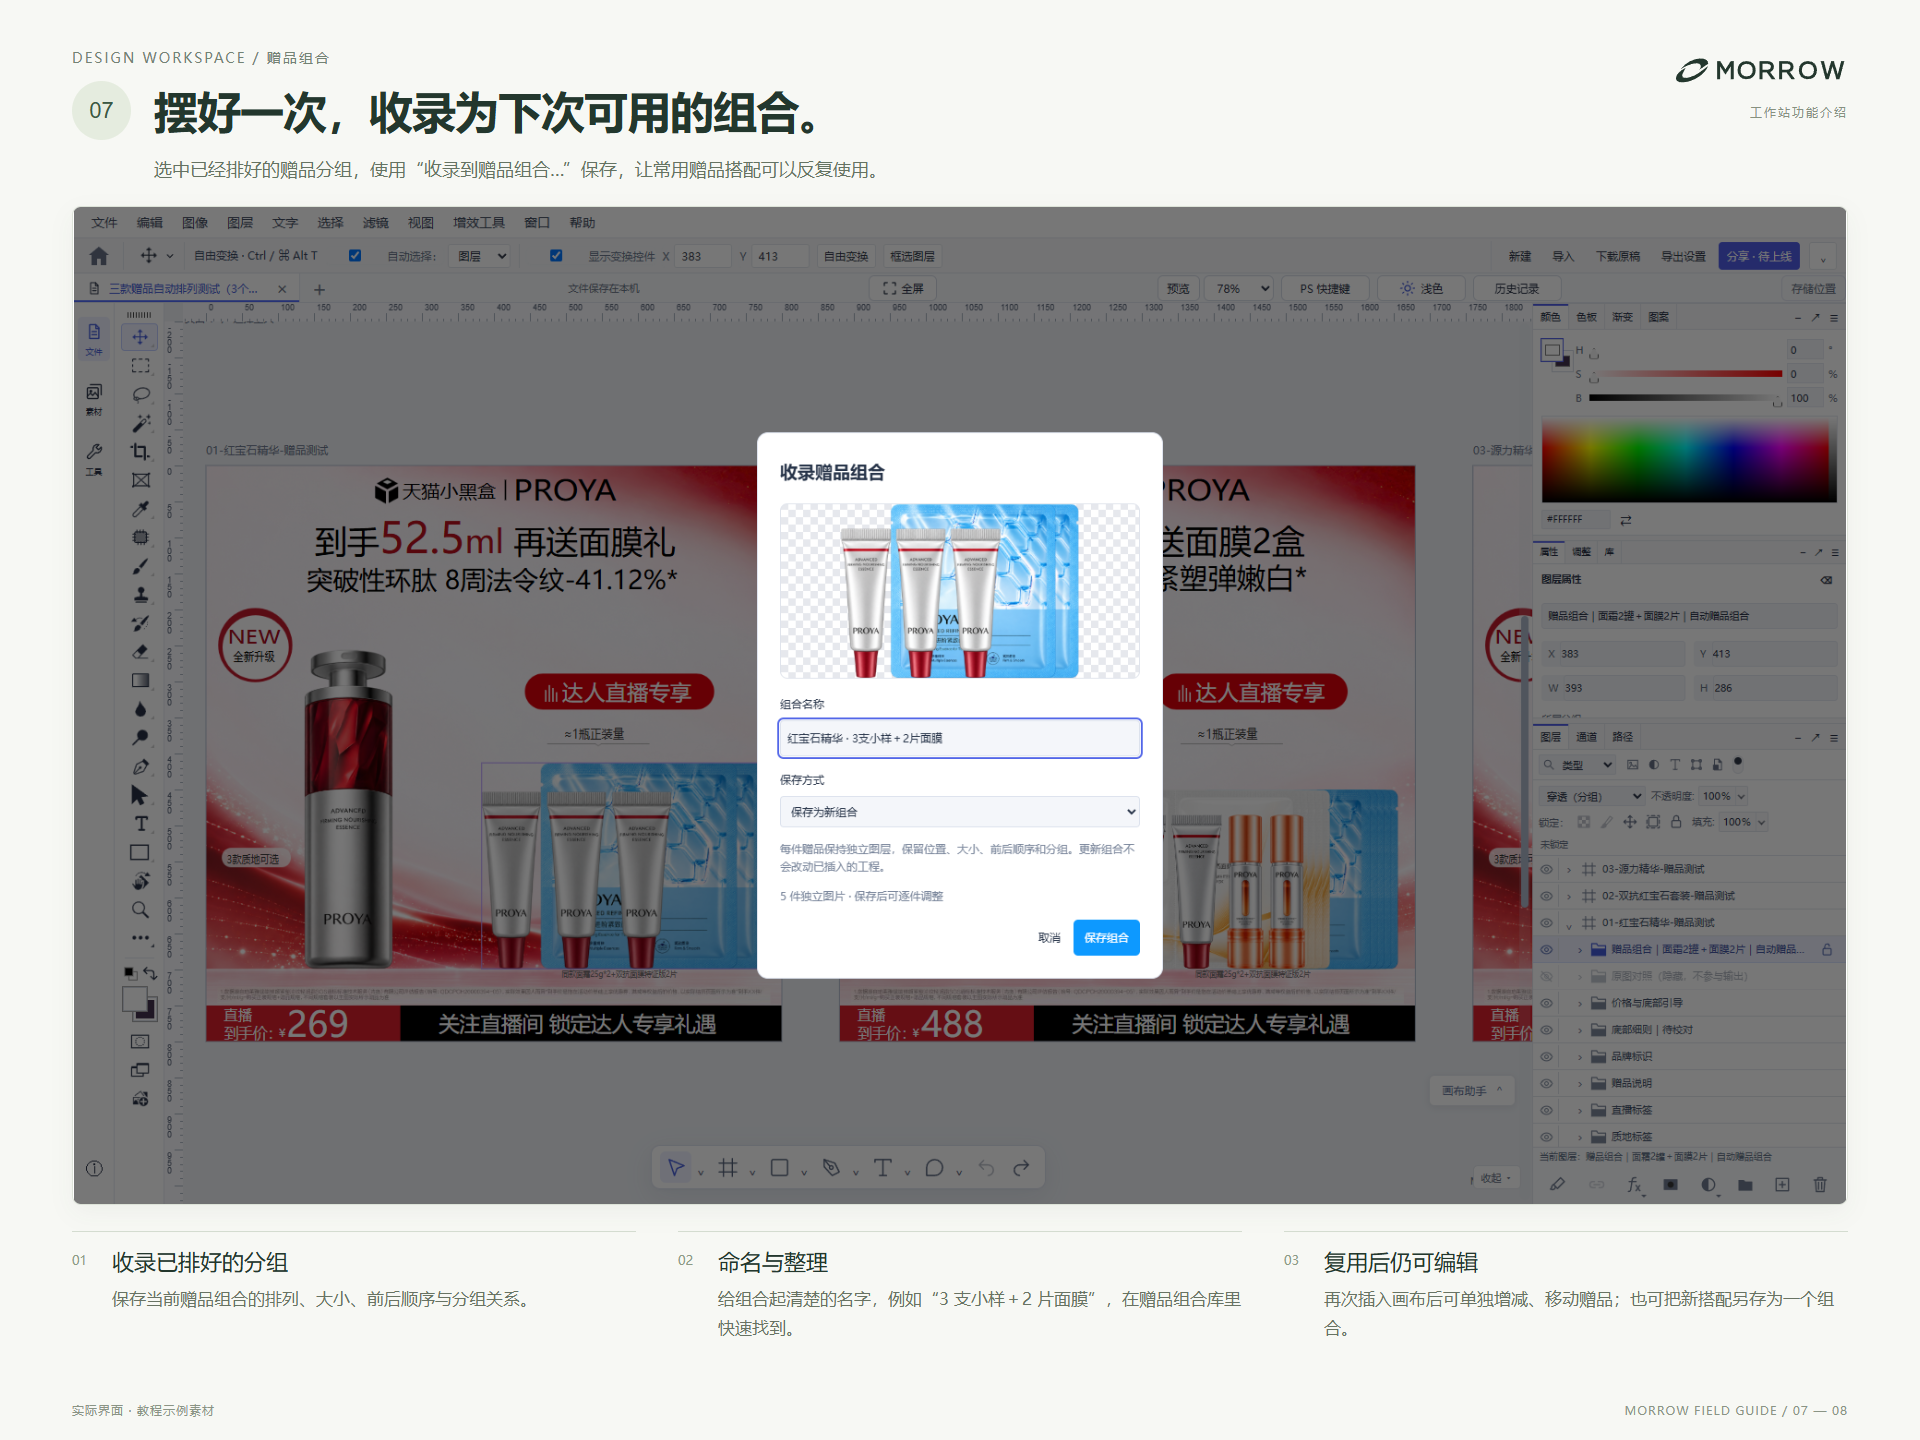1920x1440 pixels.
Task: Toggle the checkbox before 自动选择
Action: (x=355, y=256)
